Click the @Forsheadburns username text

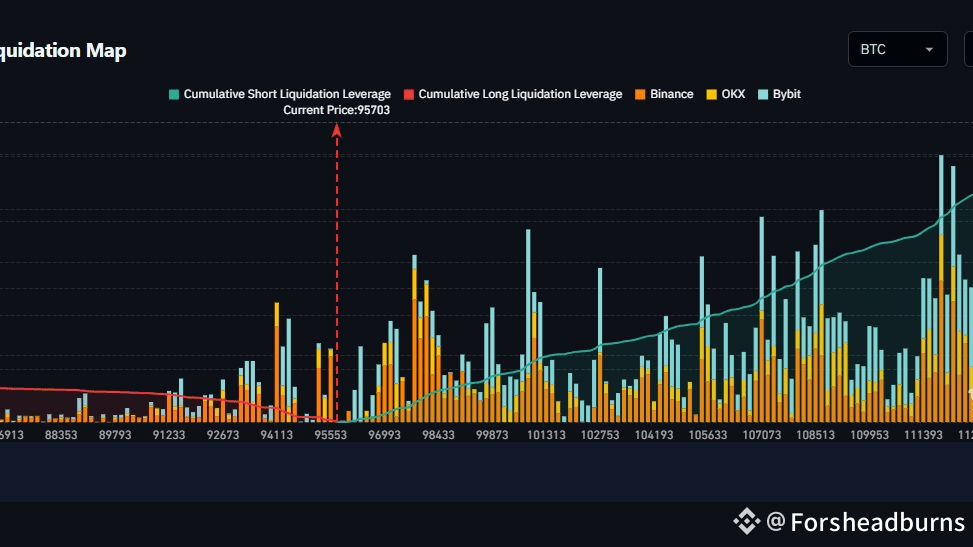866,521
